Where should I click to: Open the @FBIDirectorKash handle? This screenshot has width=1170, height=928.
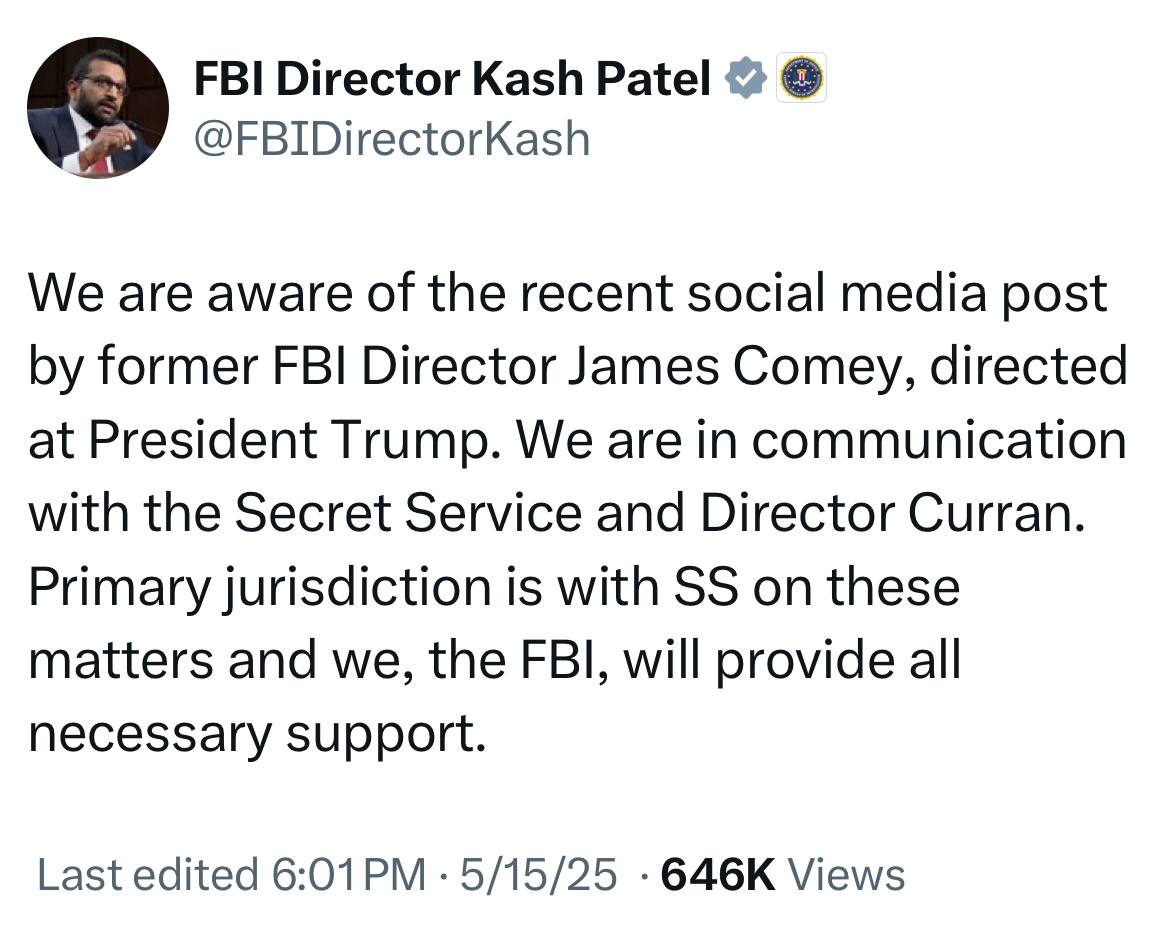(x=392, y=139)
